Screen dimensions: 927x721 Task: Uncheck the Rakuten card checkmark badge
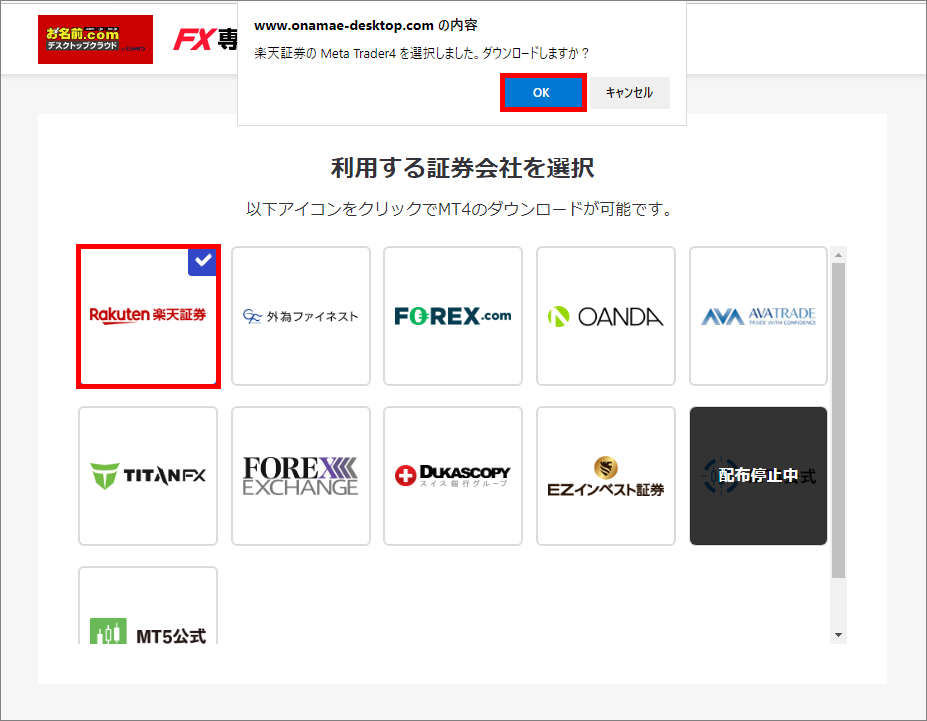203,260
